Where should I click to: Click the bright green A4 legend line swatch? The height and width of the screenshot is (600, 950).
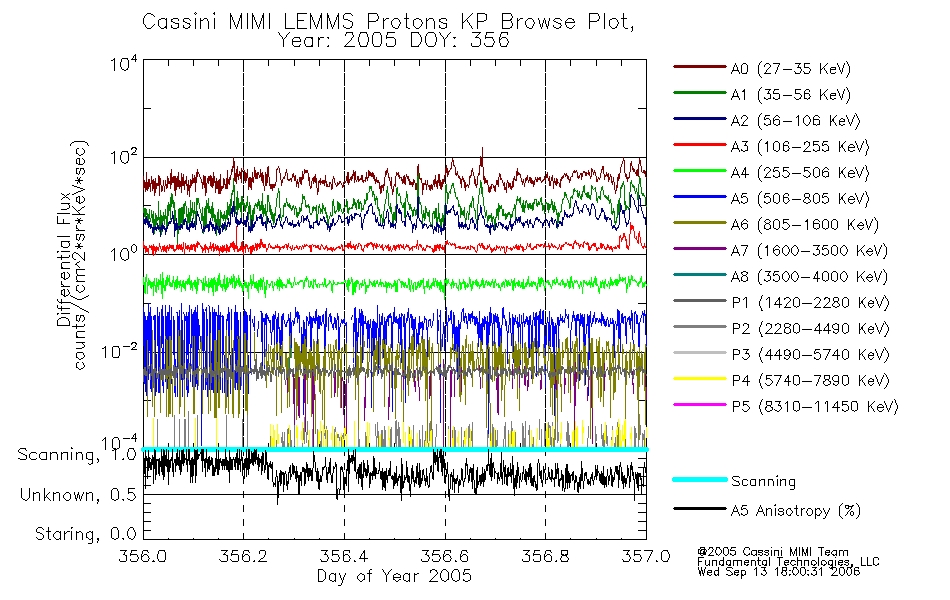click(700, 172)
